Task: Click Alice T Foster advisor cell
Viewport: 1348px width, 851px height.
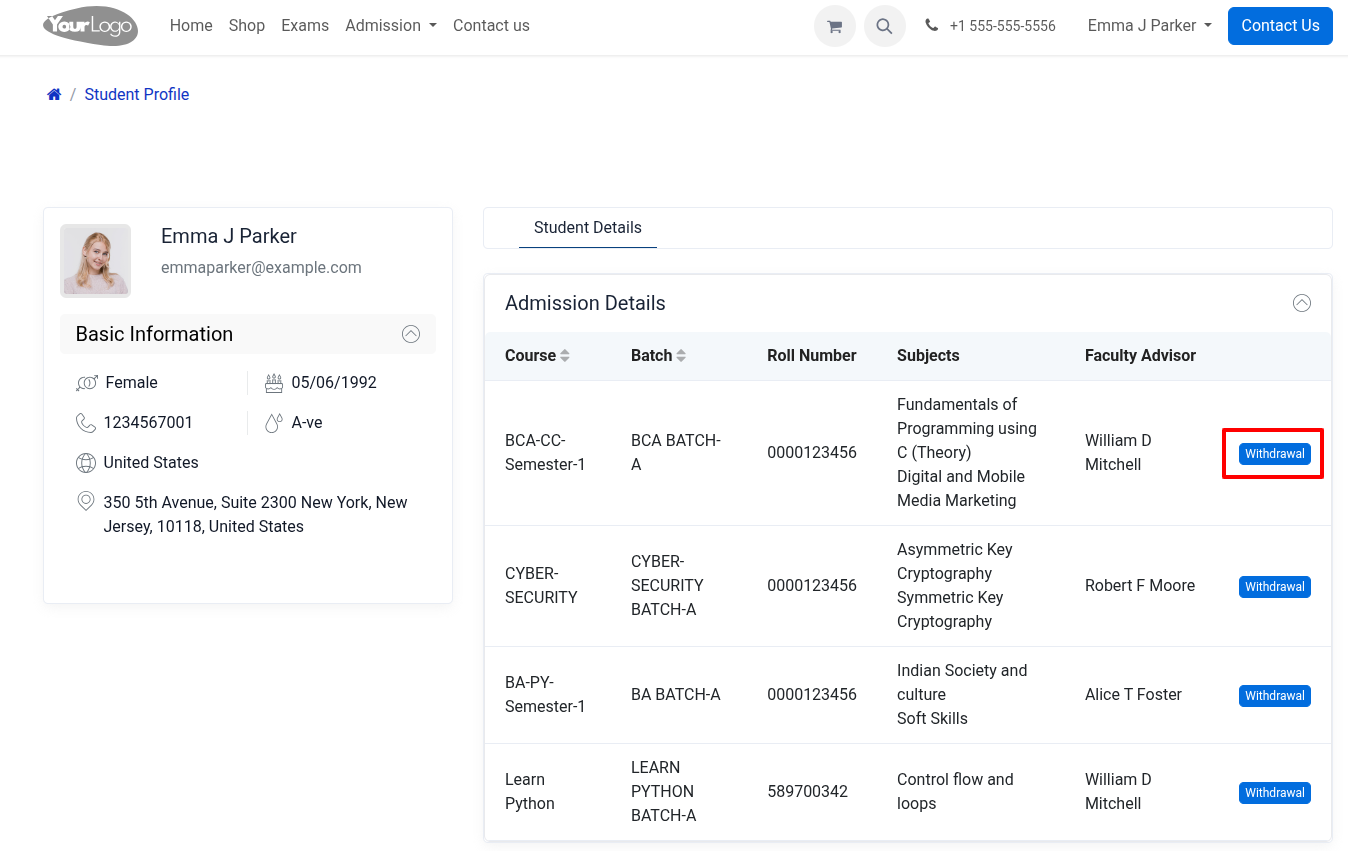Action: pyautogui.click(x=1133, y=695)
